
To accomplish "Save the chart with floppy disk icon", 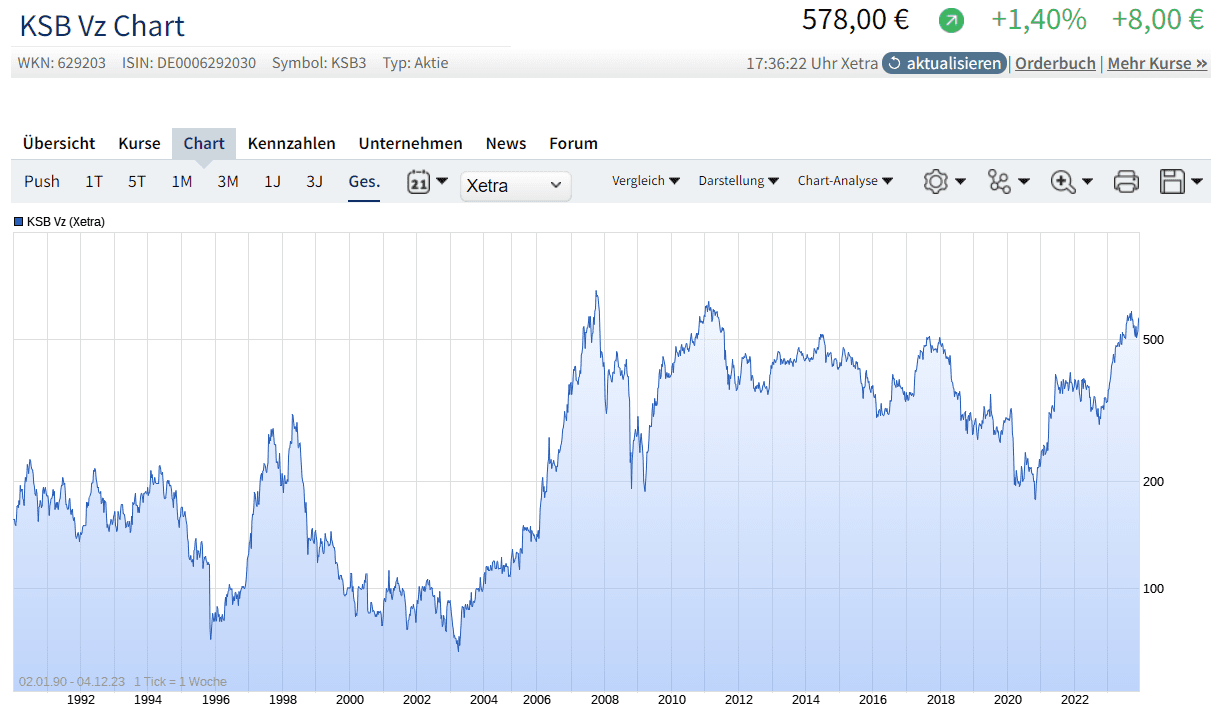I will point(1172,182).
